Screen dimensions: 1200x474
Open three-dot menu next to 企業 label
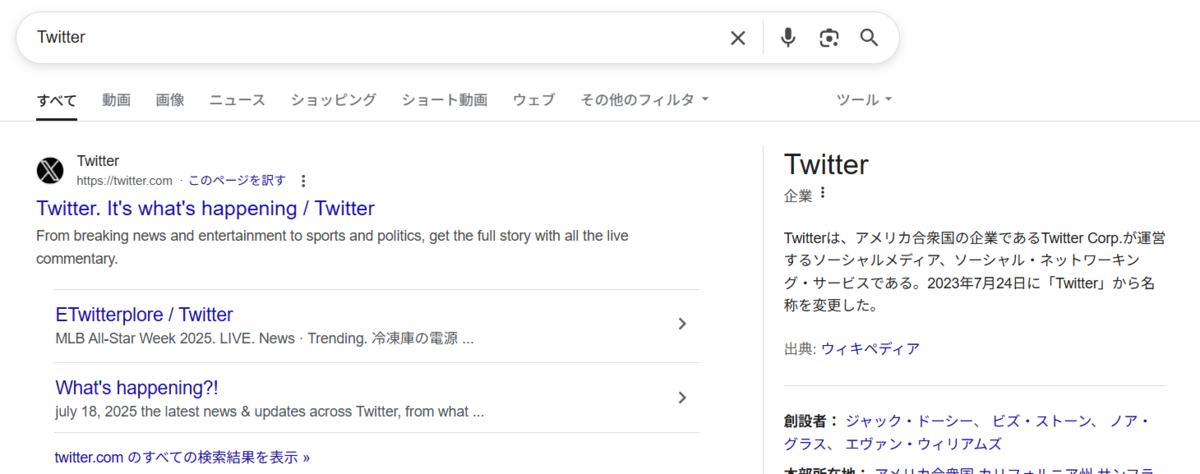click(x=823, y=193)
